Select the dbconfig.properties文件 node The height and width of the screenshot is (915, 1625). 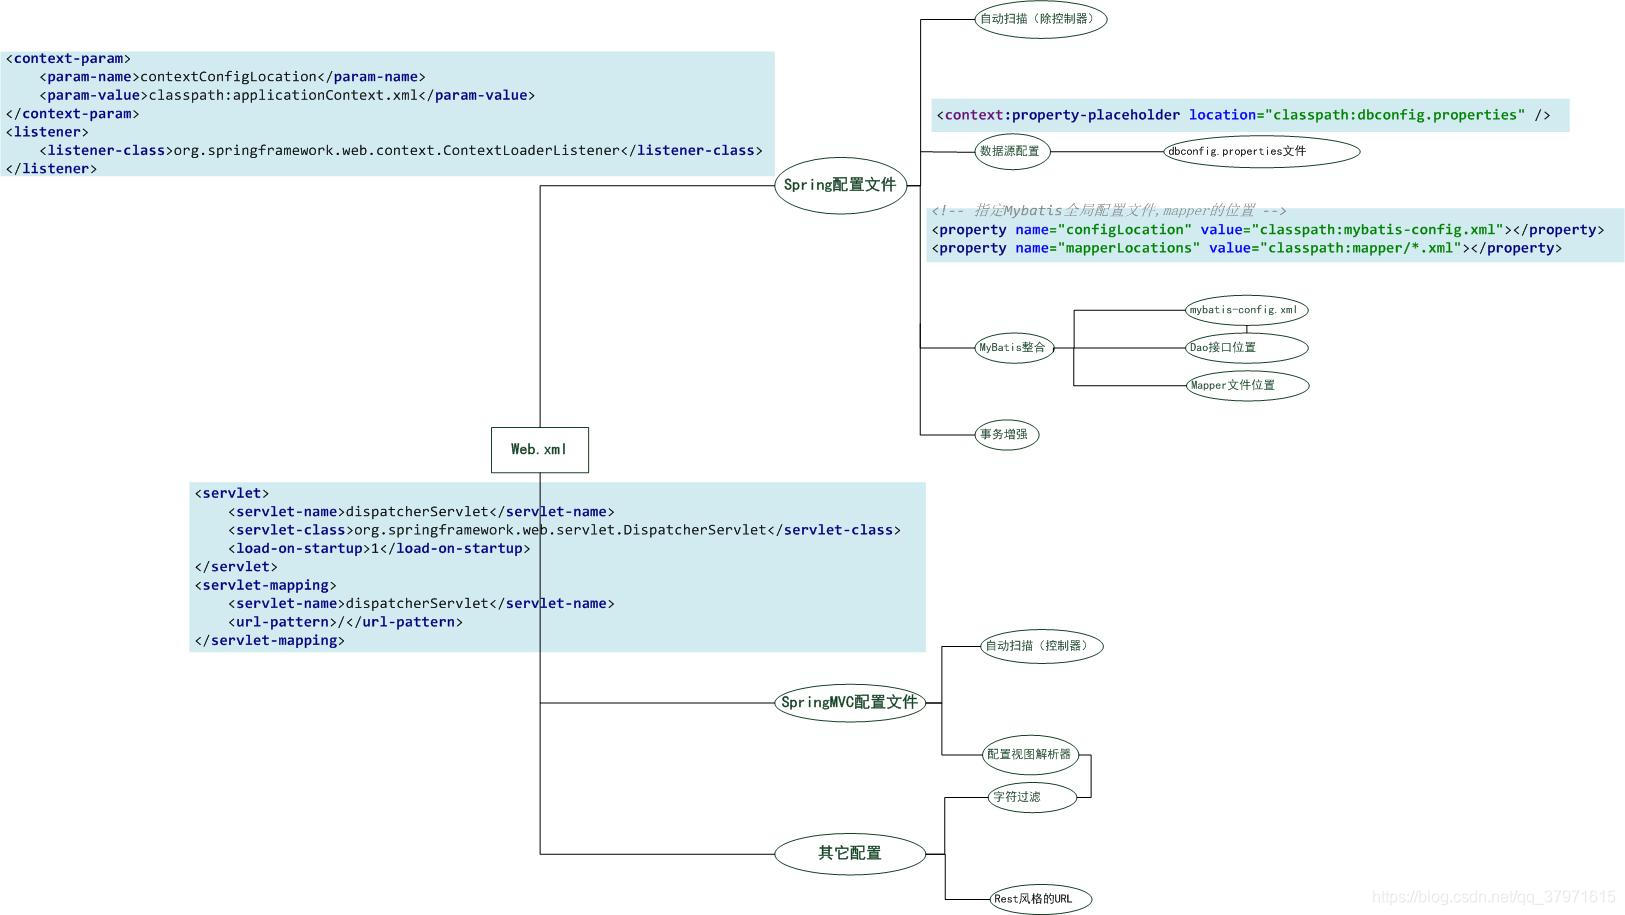[1262, 152]
